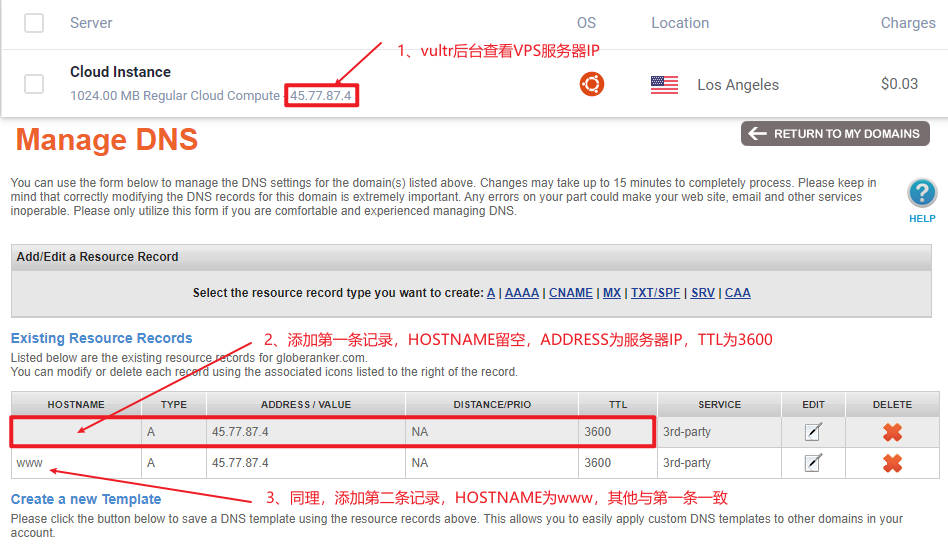
Task: Create an SRV resource record
Action: pos(703,293)
